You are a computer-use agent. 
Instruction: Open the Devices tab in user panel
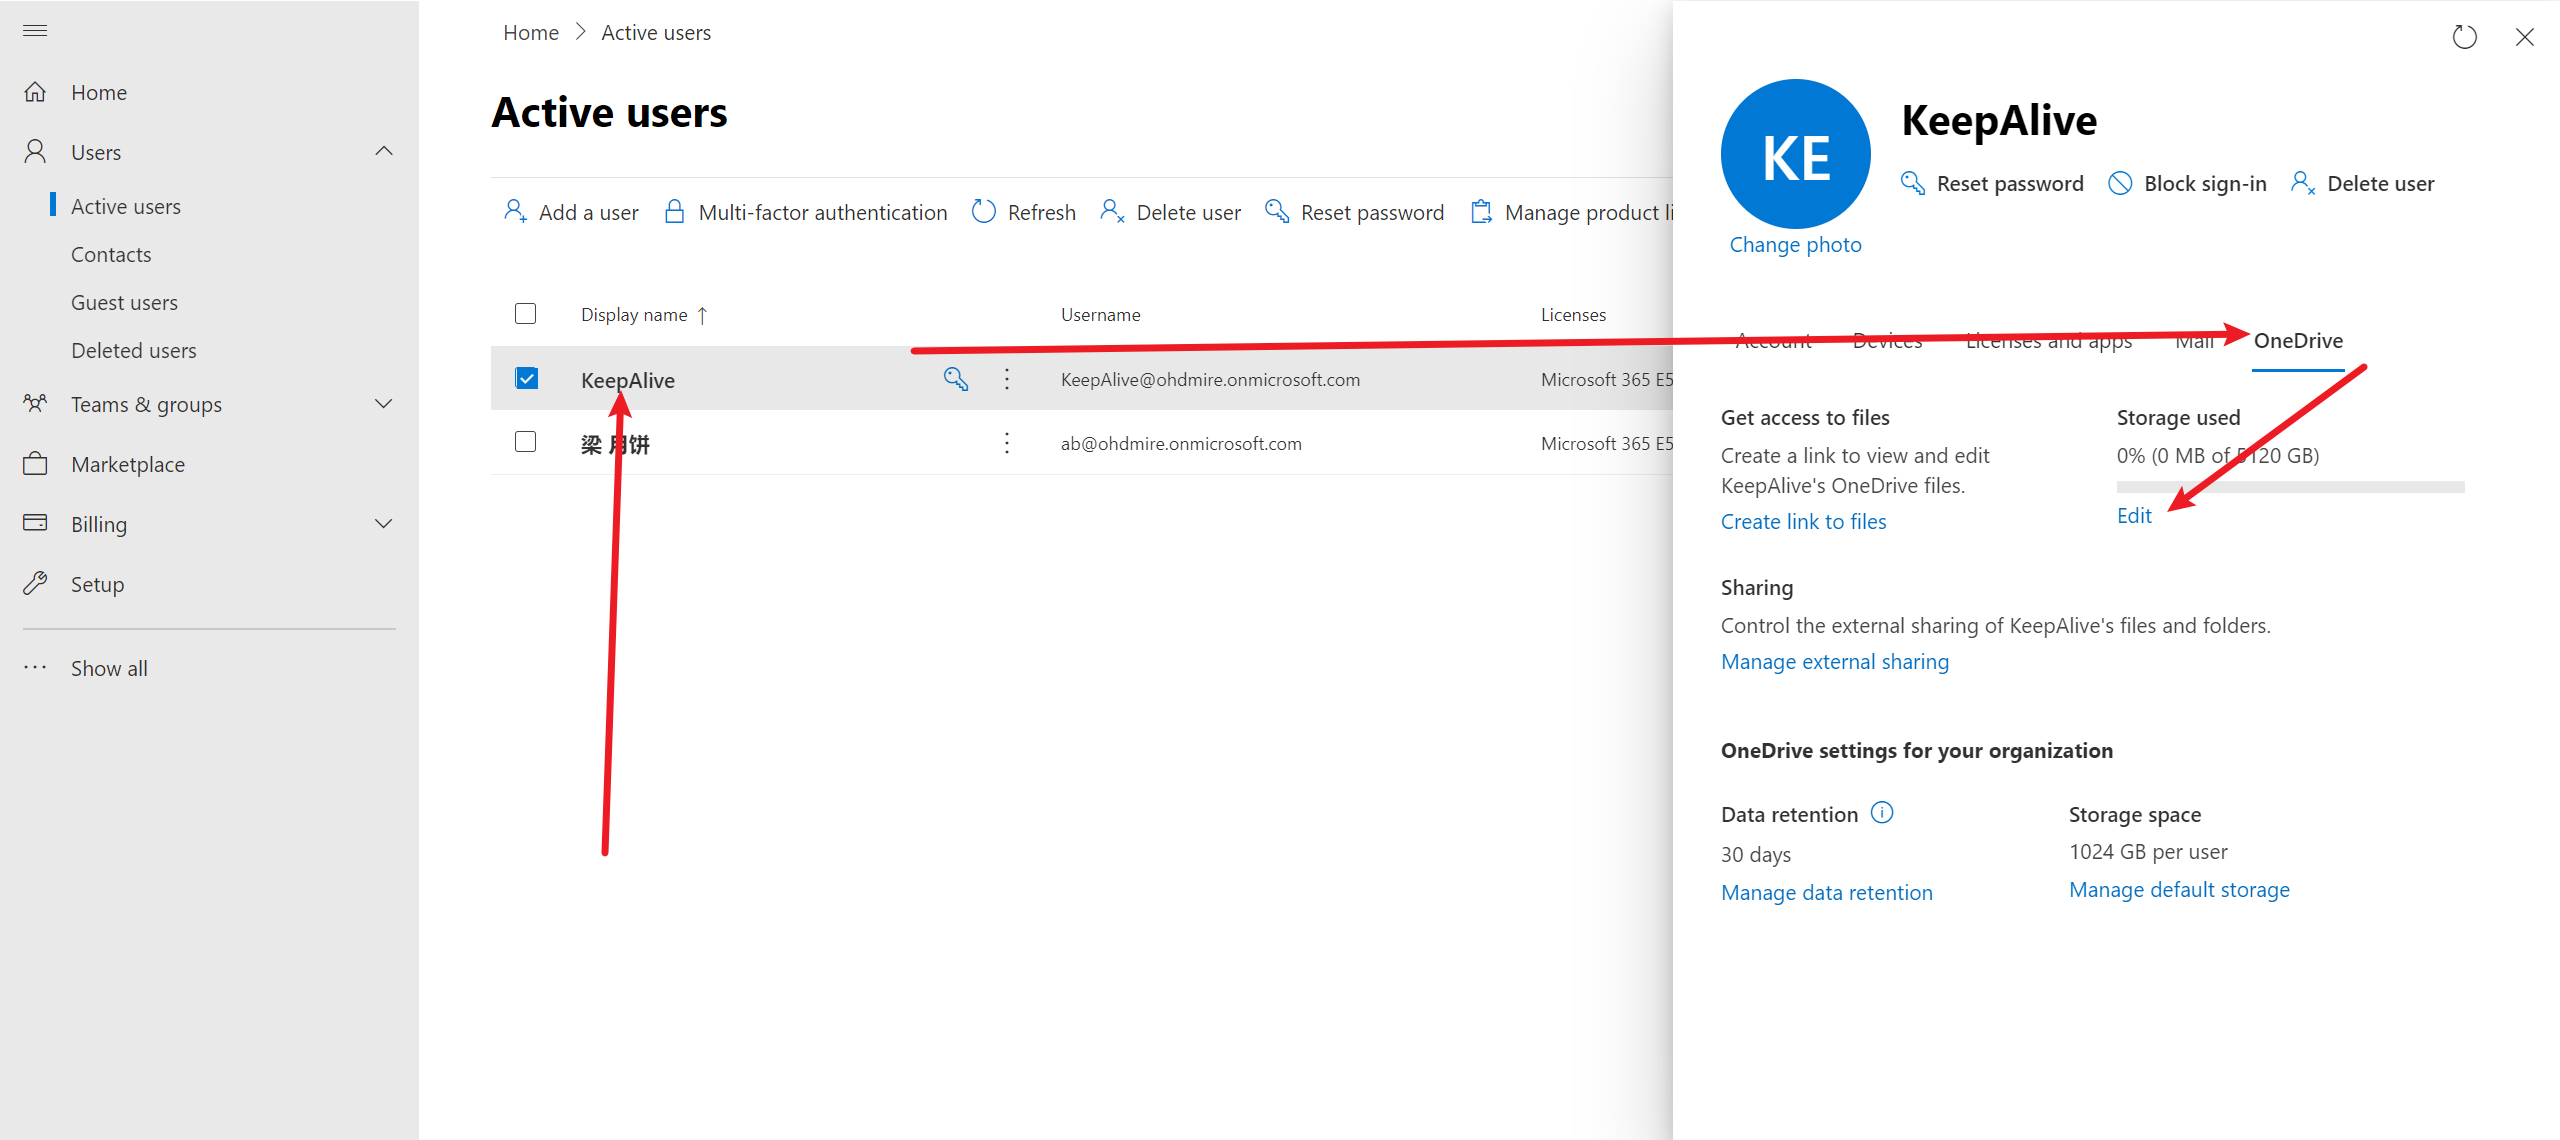point(1886,341)
